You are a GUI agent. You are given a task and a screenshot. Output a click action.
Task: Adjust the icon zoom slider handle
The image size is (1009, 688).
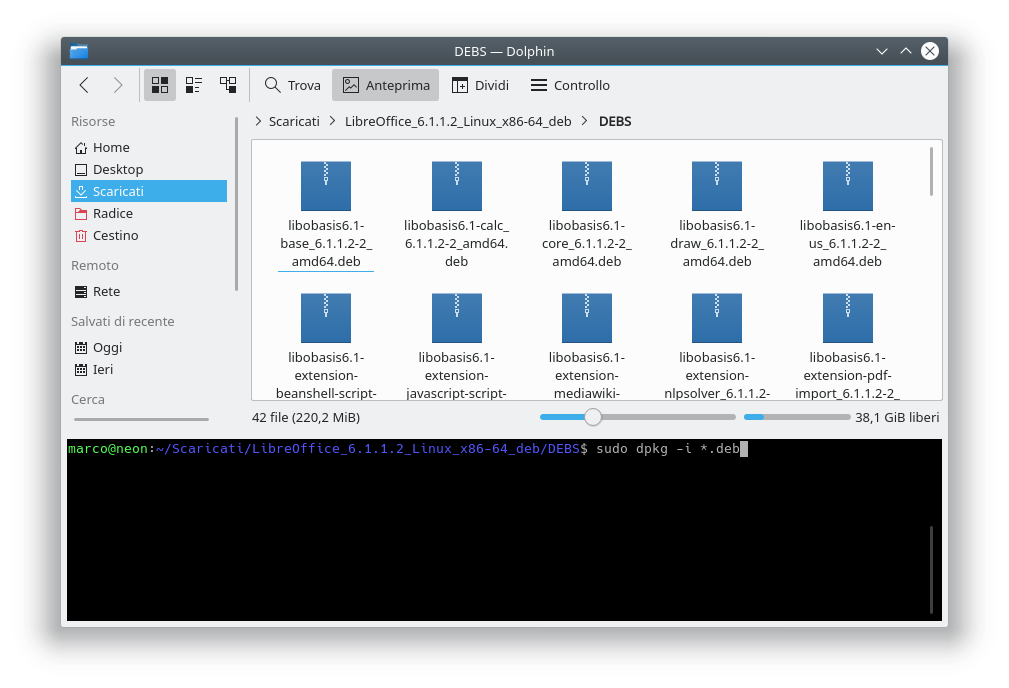593,417
